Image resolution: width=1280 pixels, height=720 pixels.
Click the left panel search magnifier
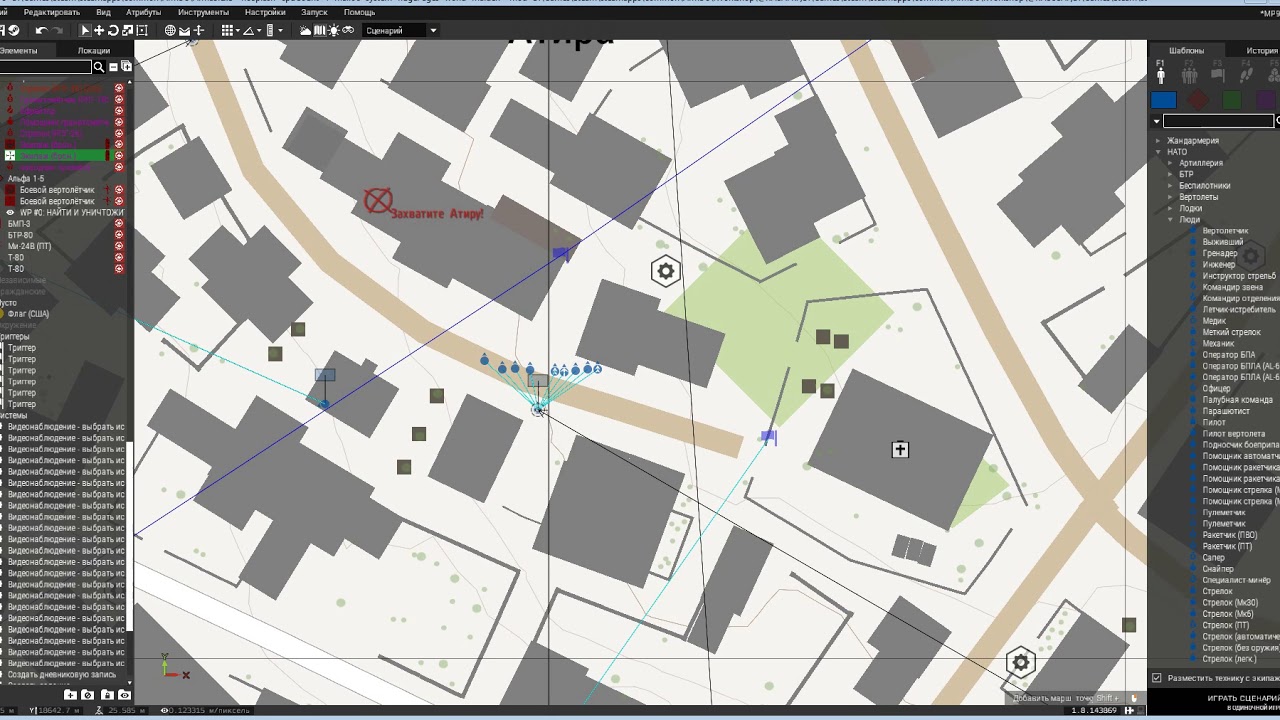tap(99, 67)
